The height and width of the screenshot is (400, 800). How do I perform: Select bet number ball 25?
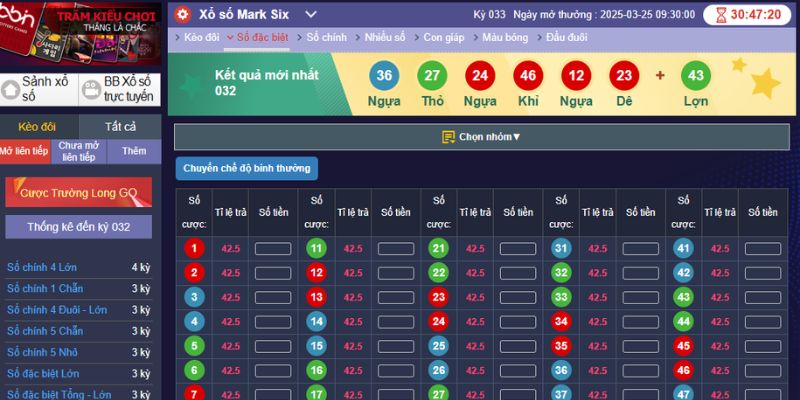point(439,346)
